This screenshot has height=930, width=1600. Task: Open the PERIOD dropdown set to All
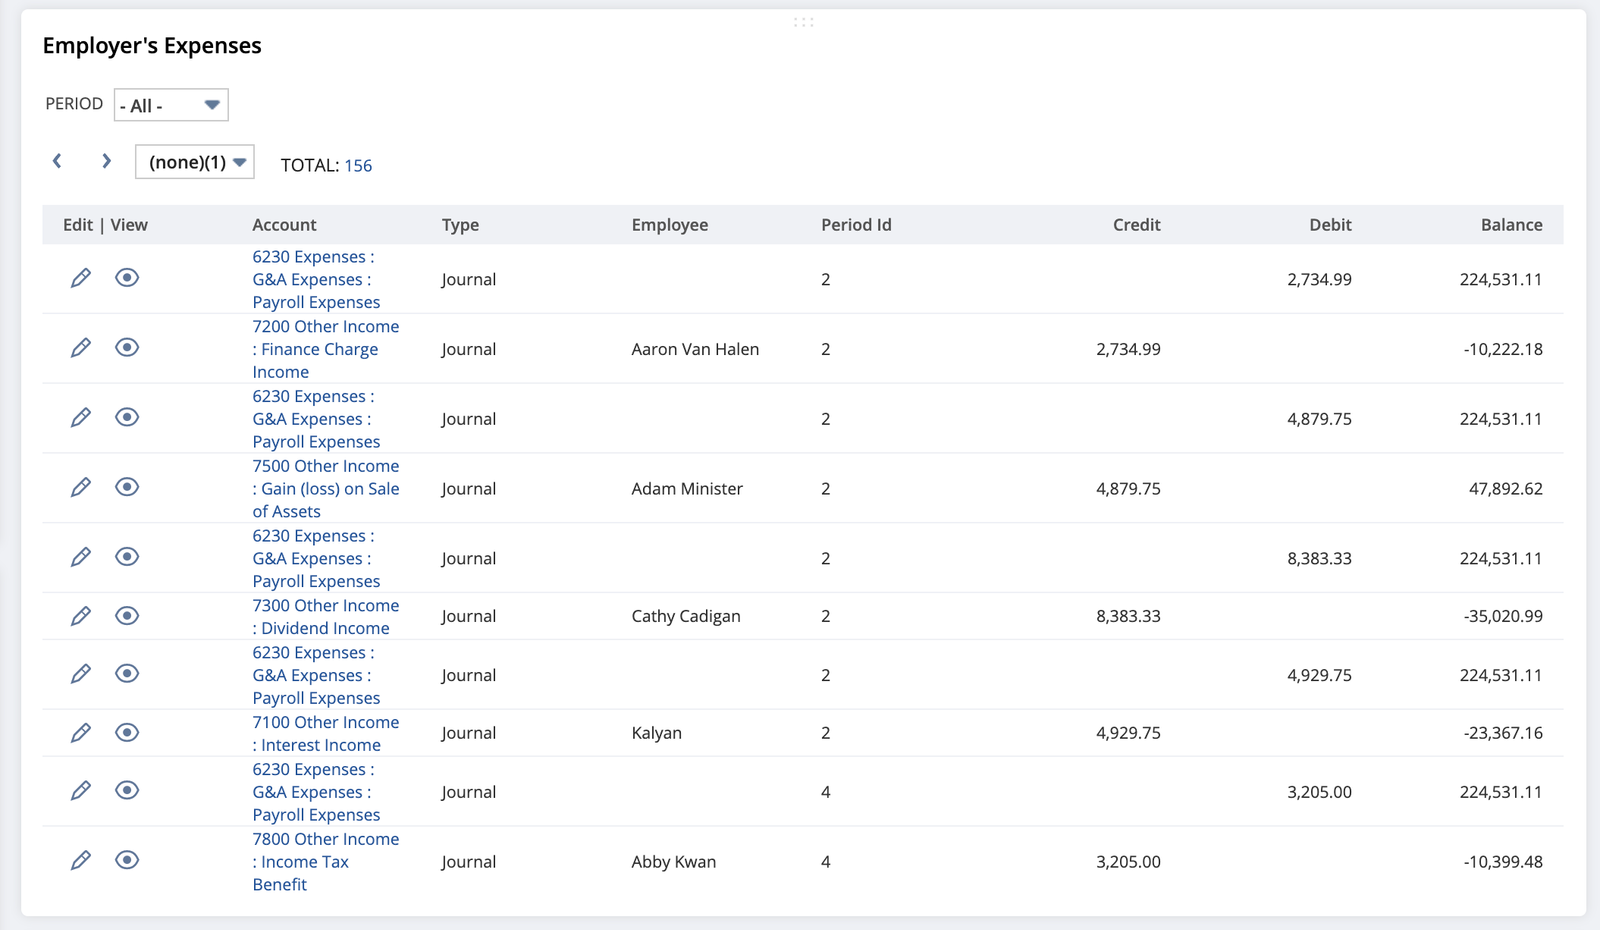[171, 105]
